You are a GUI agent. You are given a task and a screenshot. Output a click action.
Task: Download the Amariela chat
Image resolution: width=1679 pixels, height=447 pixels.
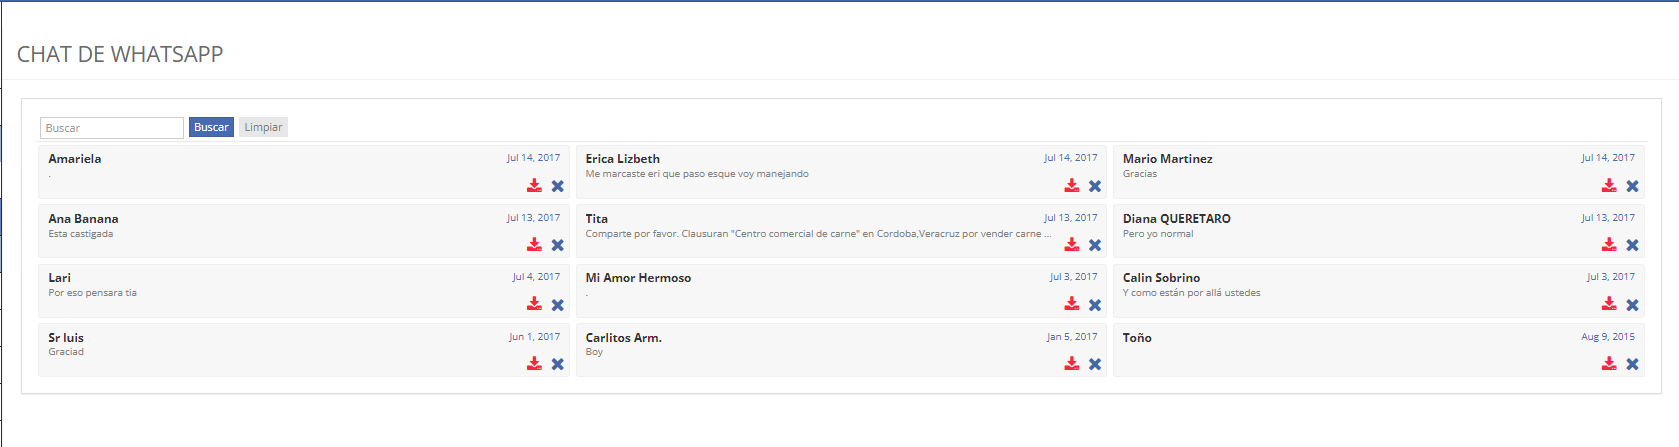point(534,186)
